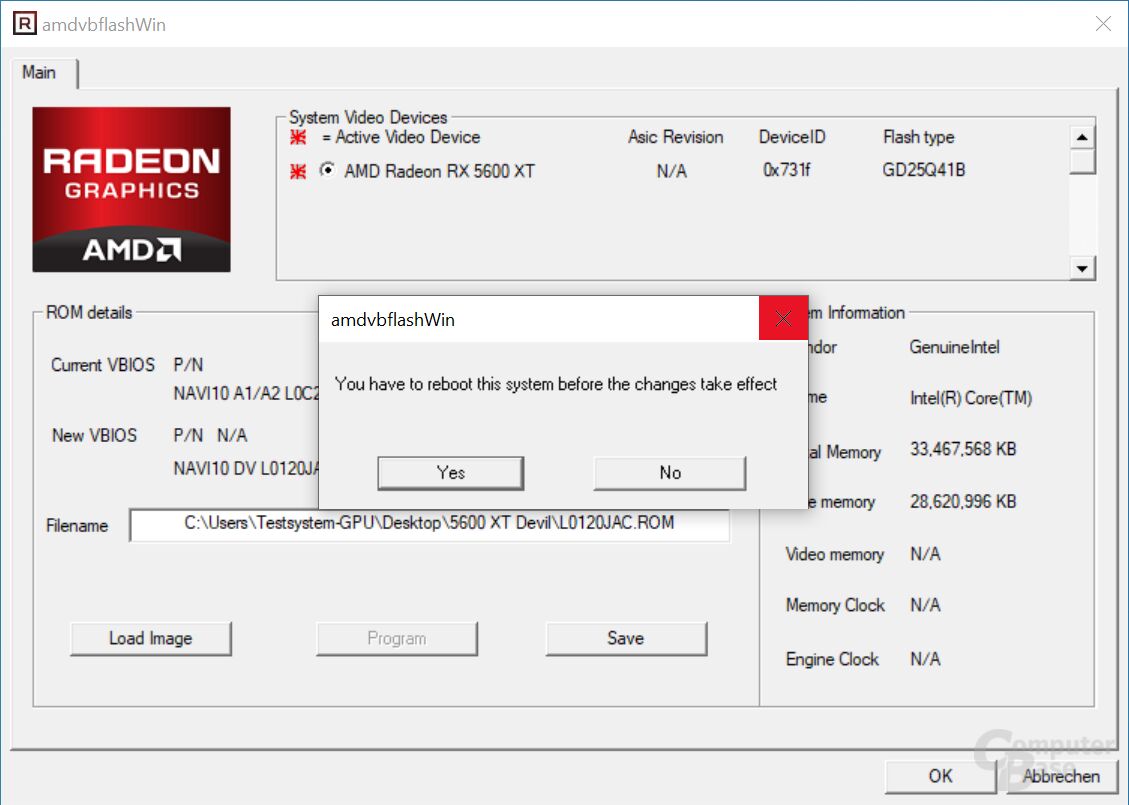Click the Video memory label
This screenshot has height=805, width=1129.
tap(835, 554)
